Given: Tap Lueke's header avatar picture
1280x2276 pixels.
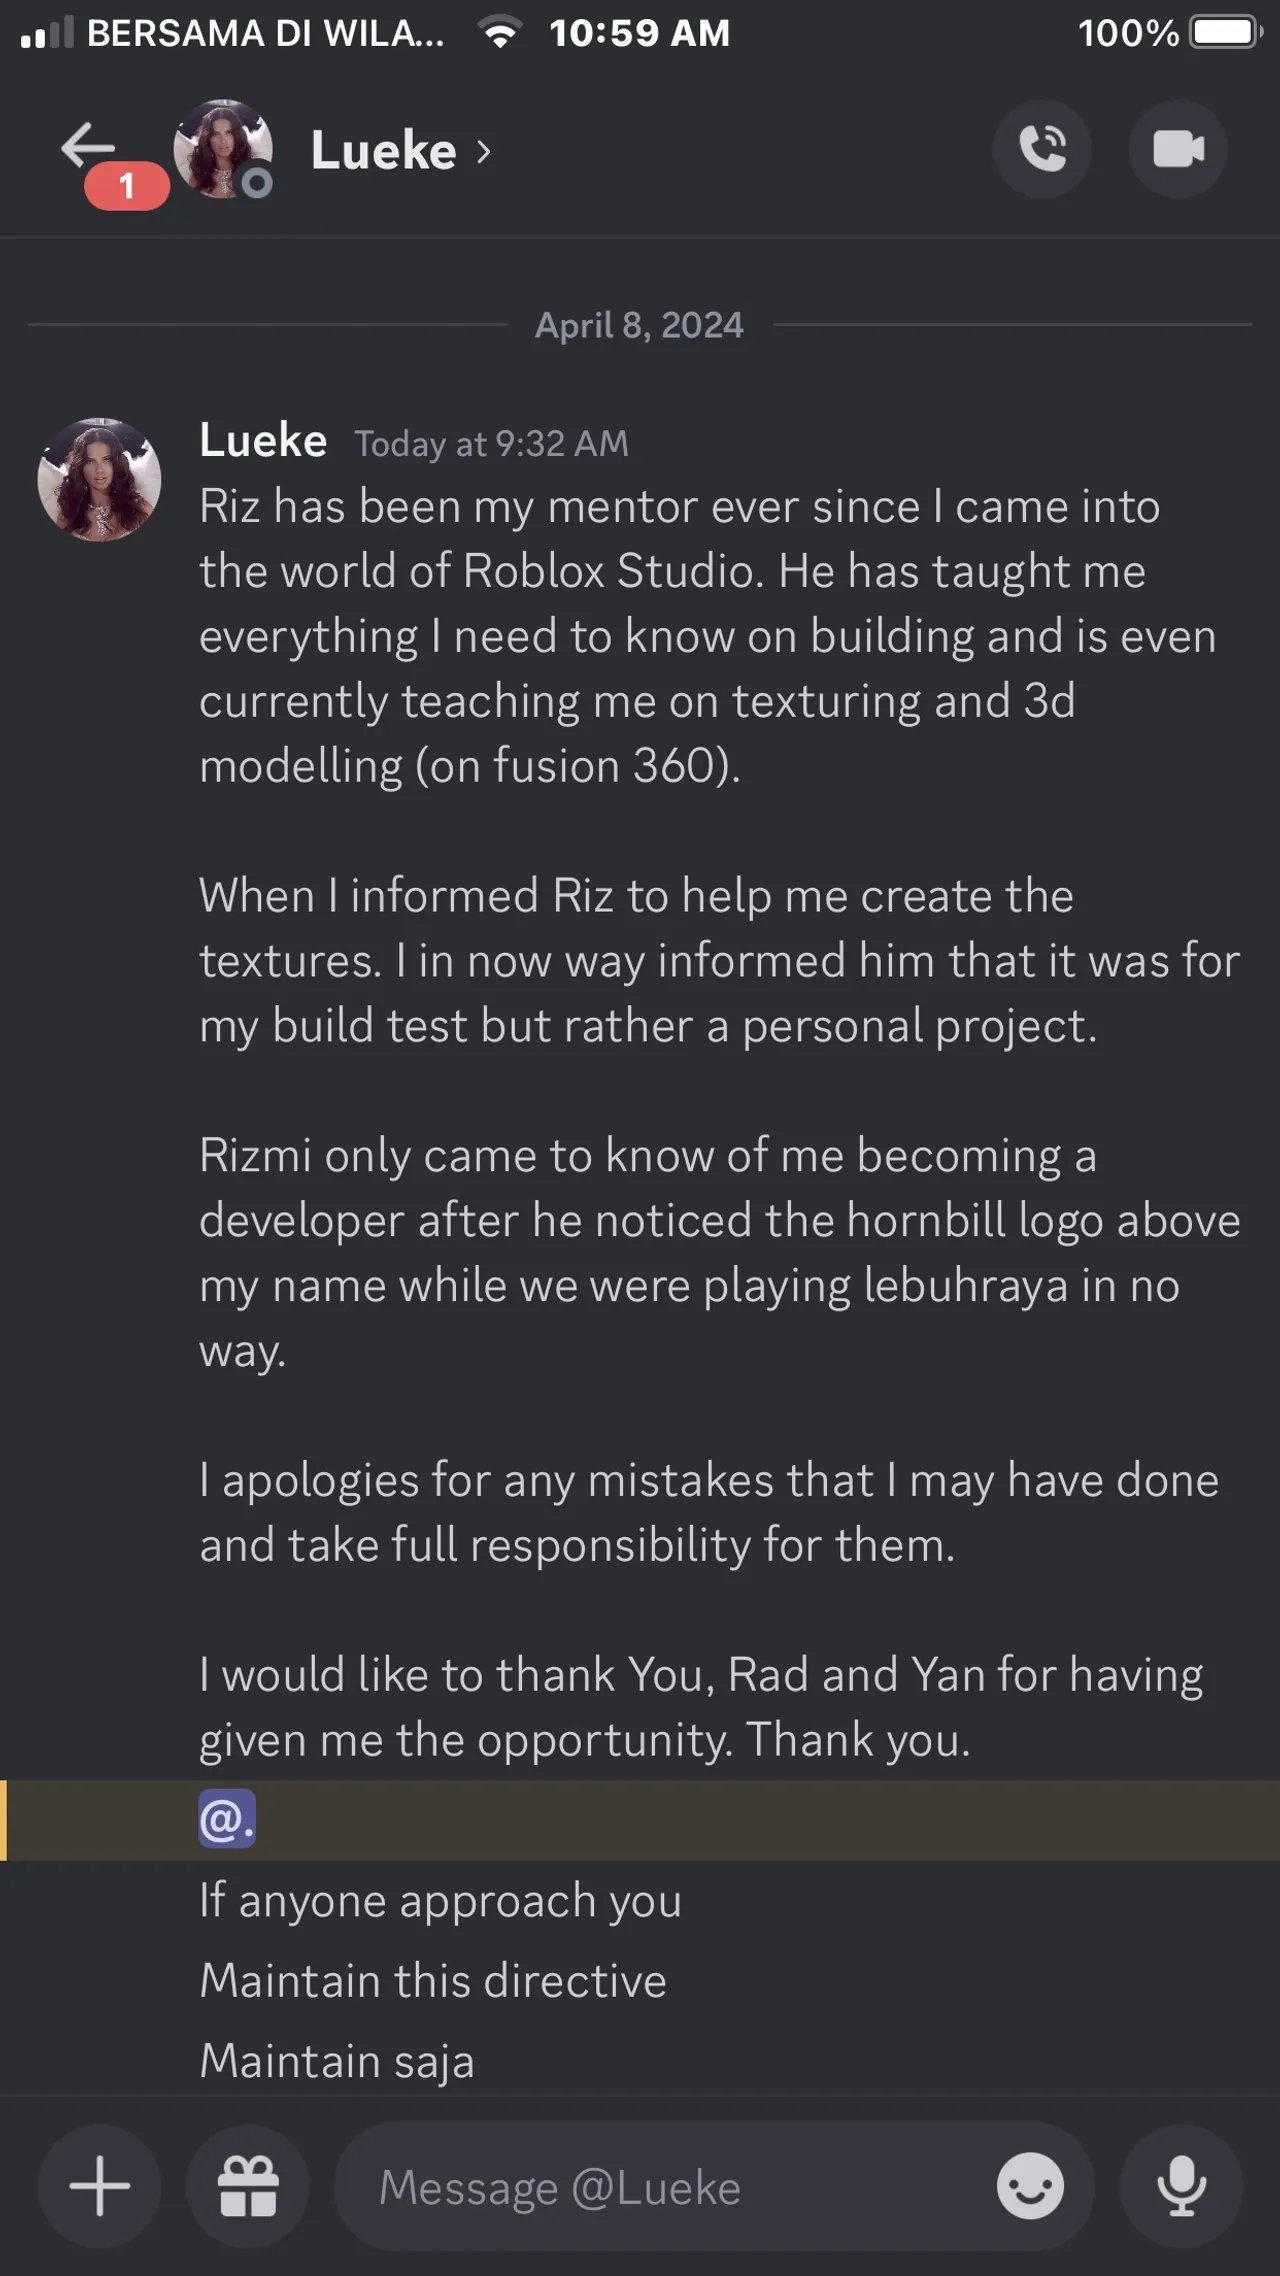Looking at the screenshot, I should [x=222, y=149].
